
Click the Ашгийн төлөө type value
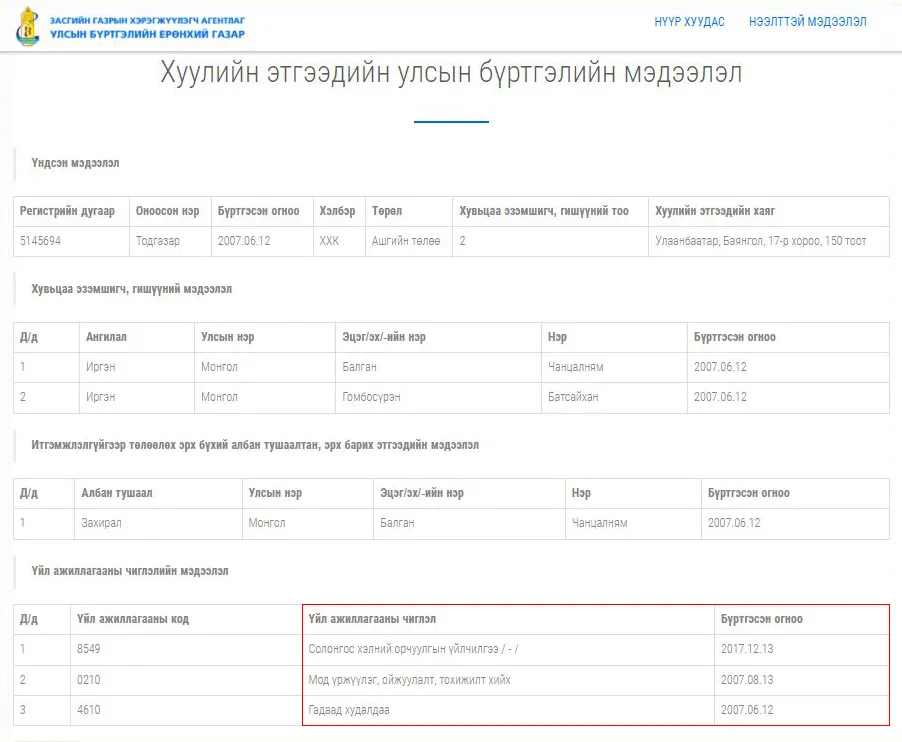pyautogui.click(x=406, y=241)
